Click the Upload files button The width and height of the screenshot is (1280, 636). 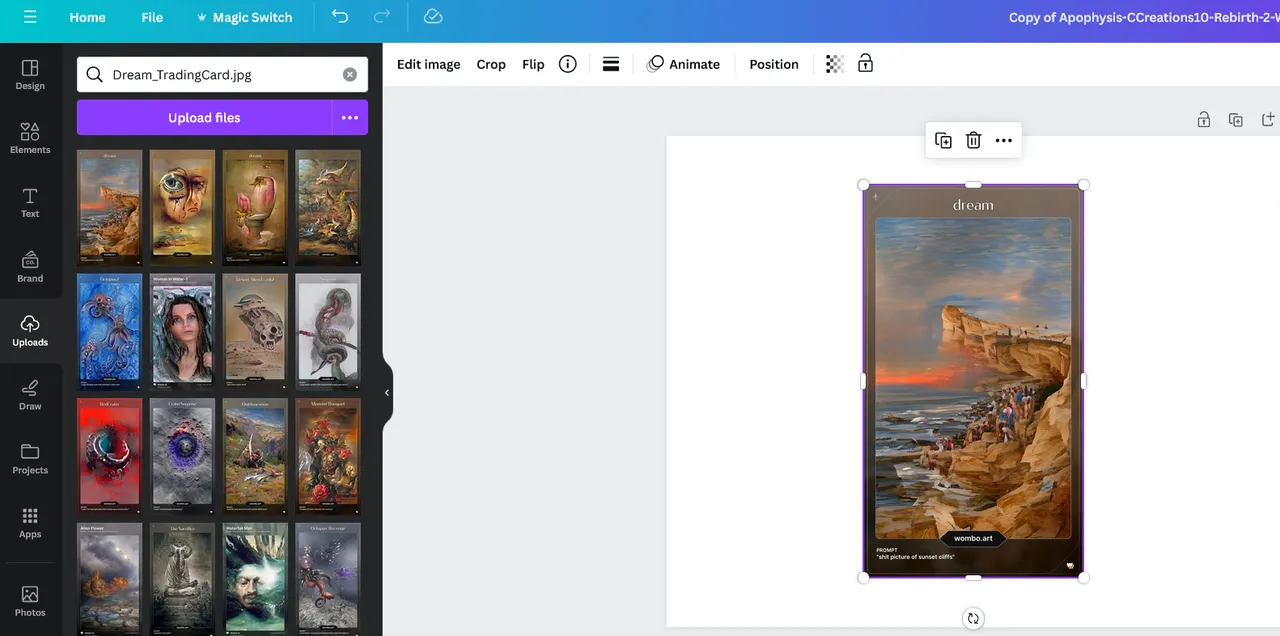(x=204, y=117)
